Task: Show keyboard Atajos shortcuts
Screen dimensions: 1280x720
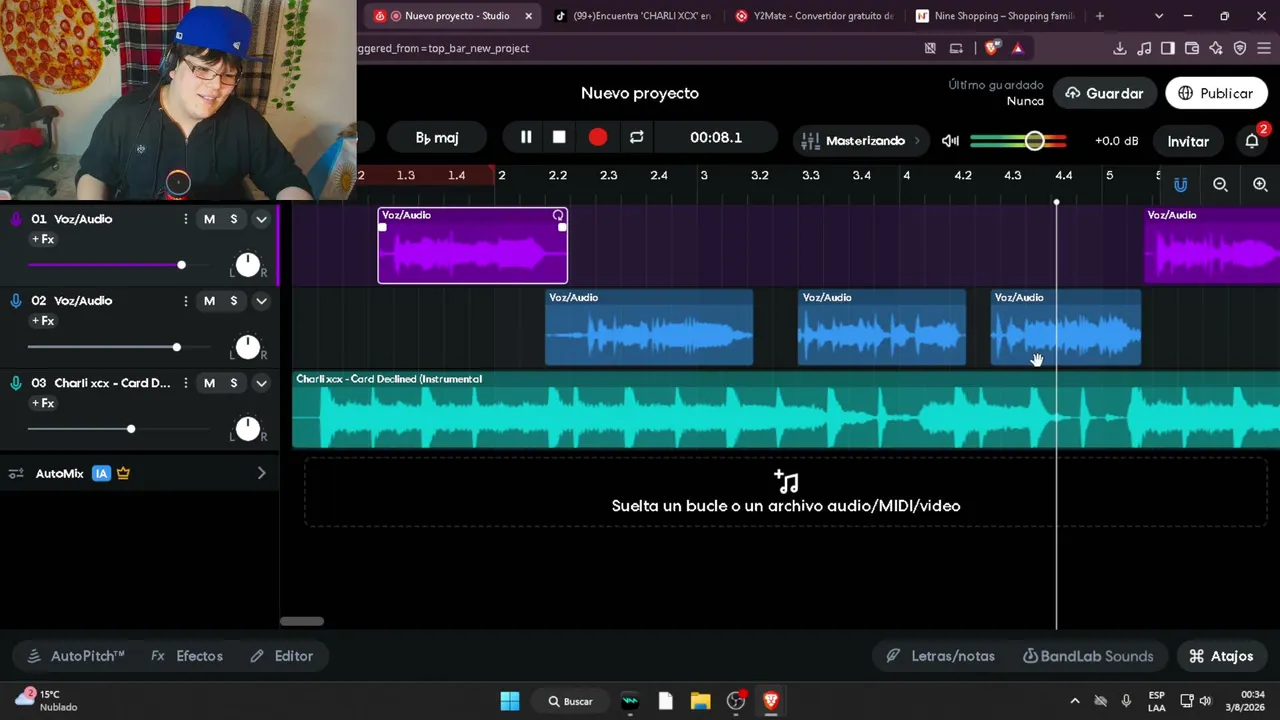Action: point(1221,656)
